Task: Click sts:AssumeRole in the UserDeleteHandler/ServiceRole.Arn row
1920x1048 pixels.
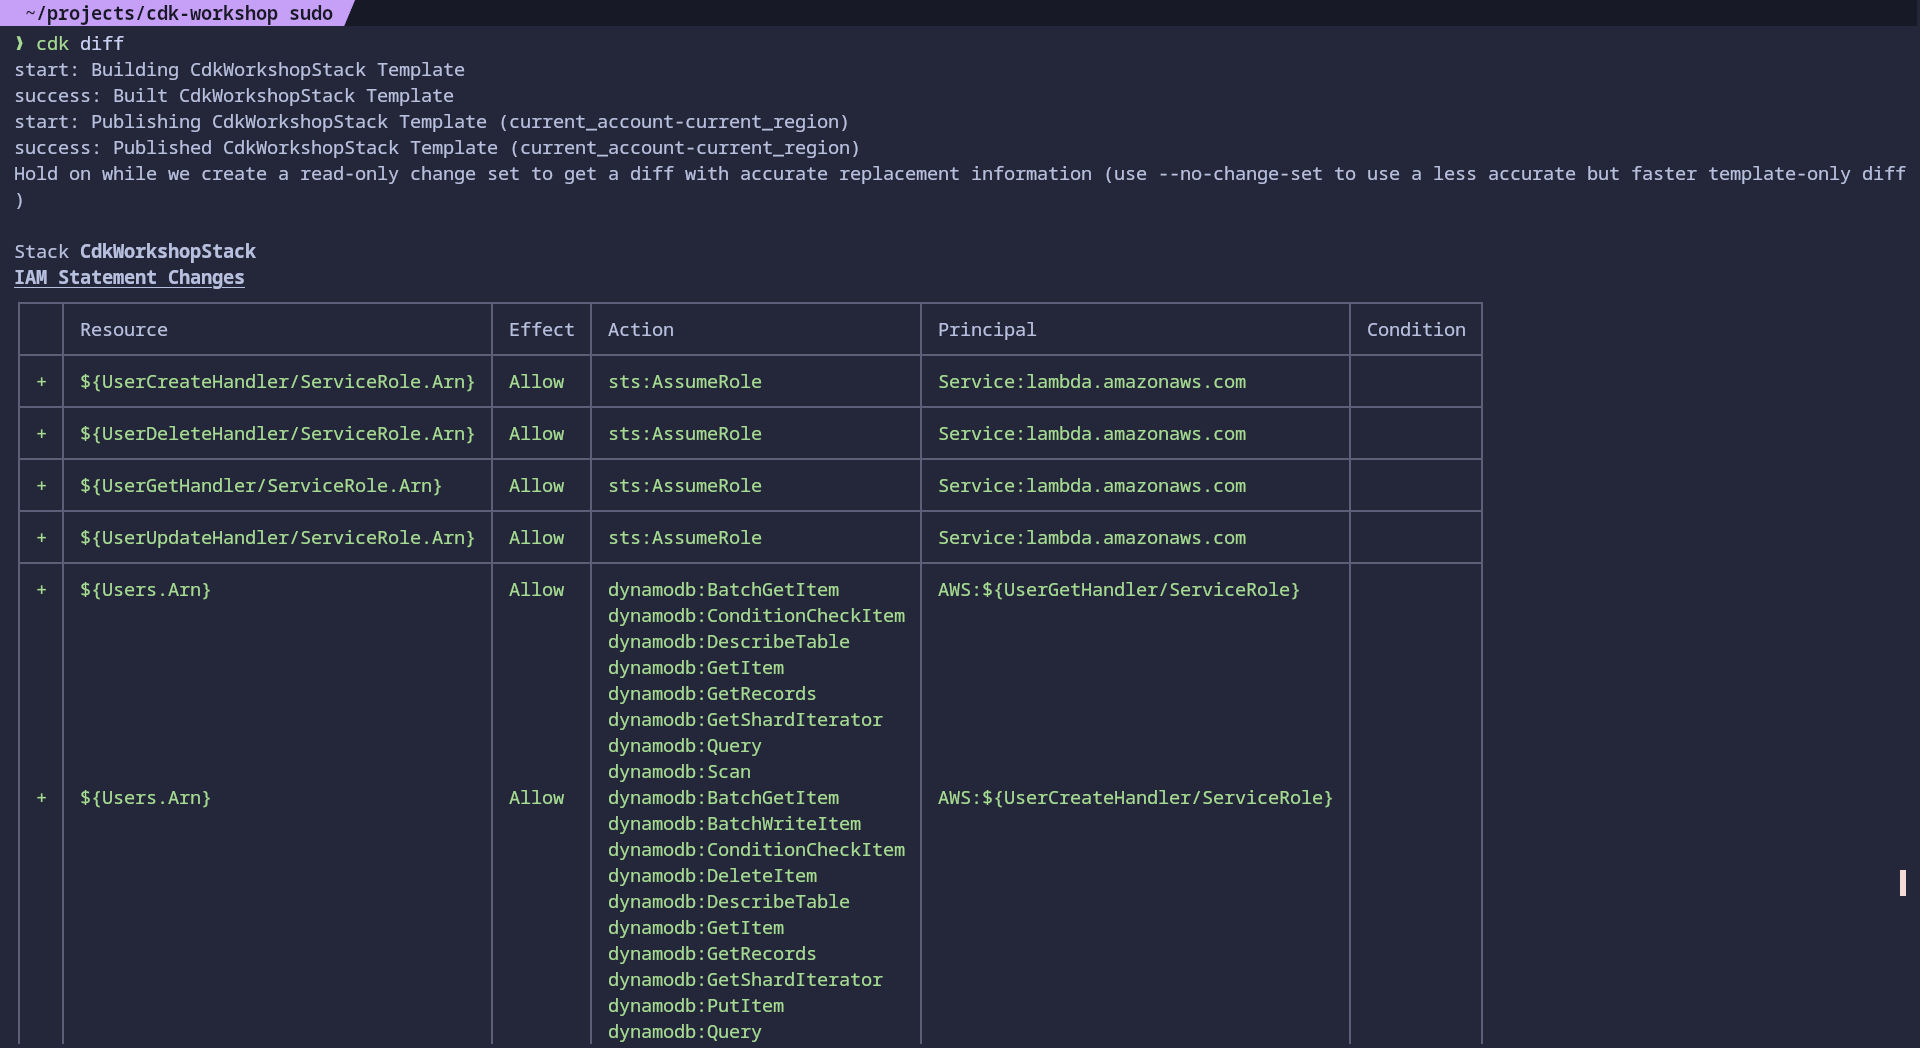Action: pos(685,434)
